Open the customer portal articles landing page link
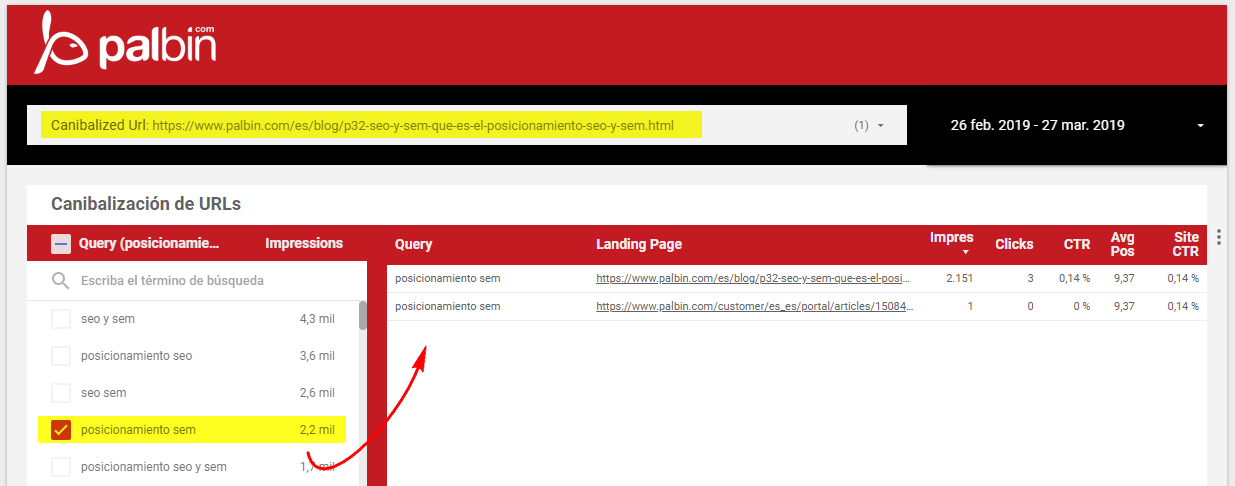Image resolution: width=1235 pixels, height=486 pixels. coord(755,306)
